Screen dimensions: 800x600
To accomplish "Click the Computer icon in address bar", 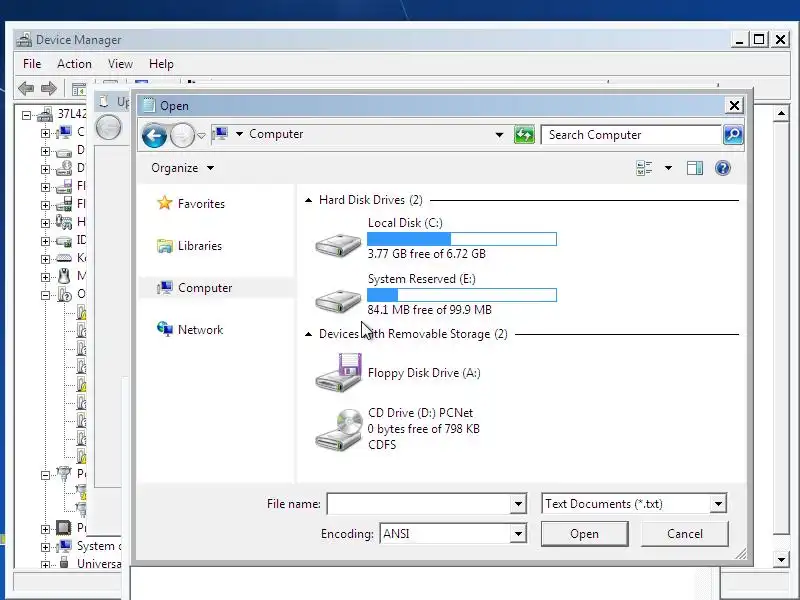I will (x=221, y=134).
